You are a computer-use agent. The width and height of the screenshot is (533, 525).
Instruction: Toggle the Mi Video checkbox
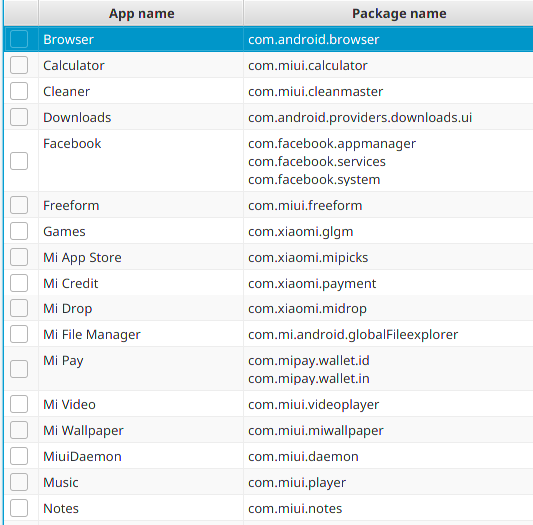19,404
